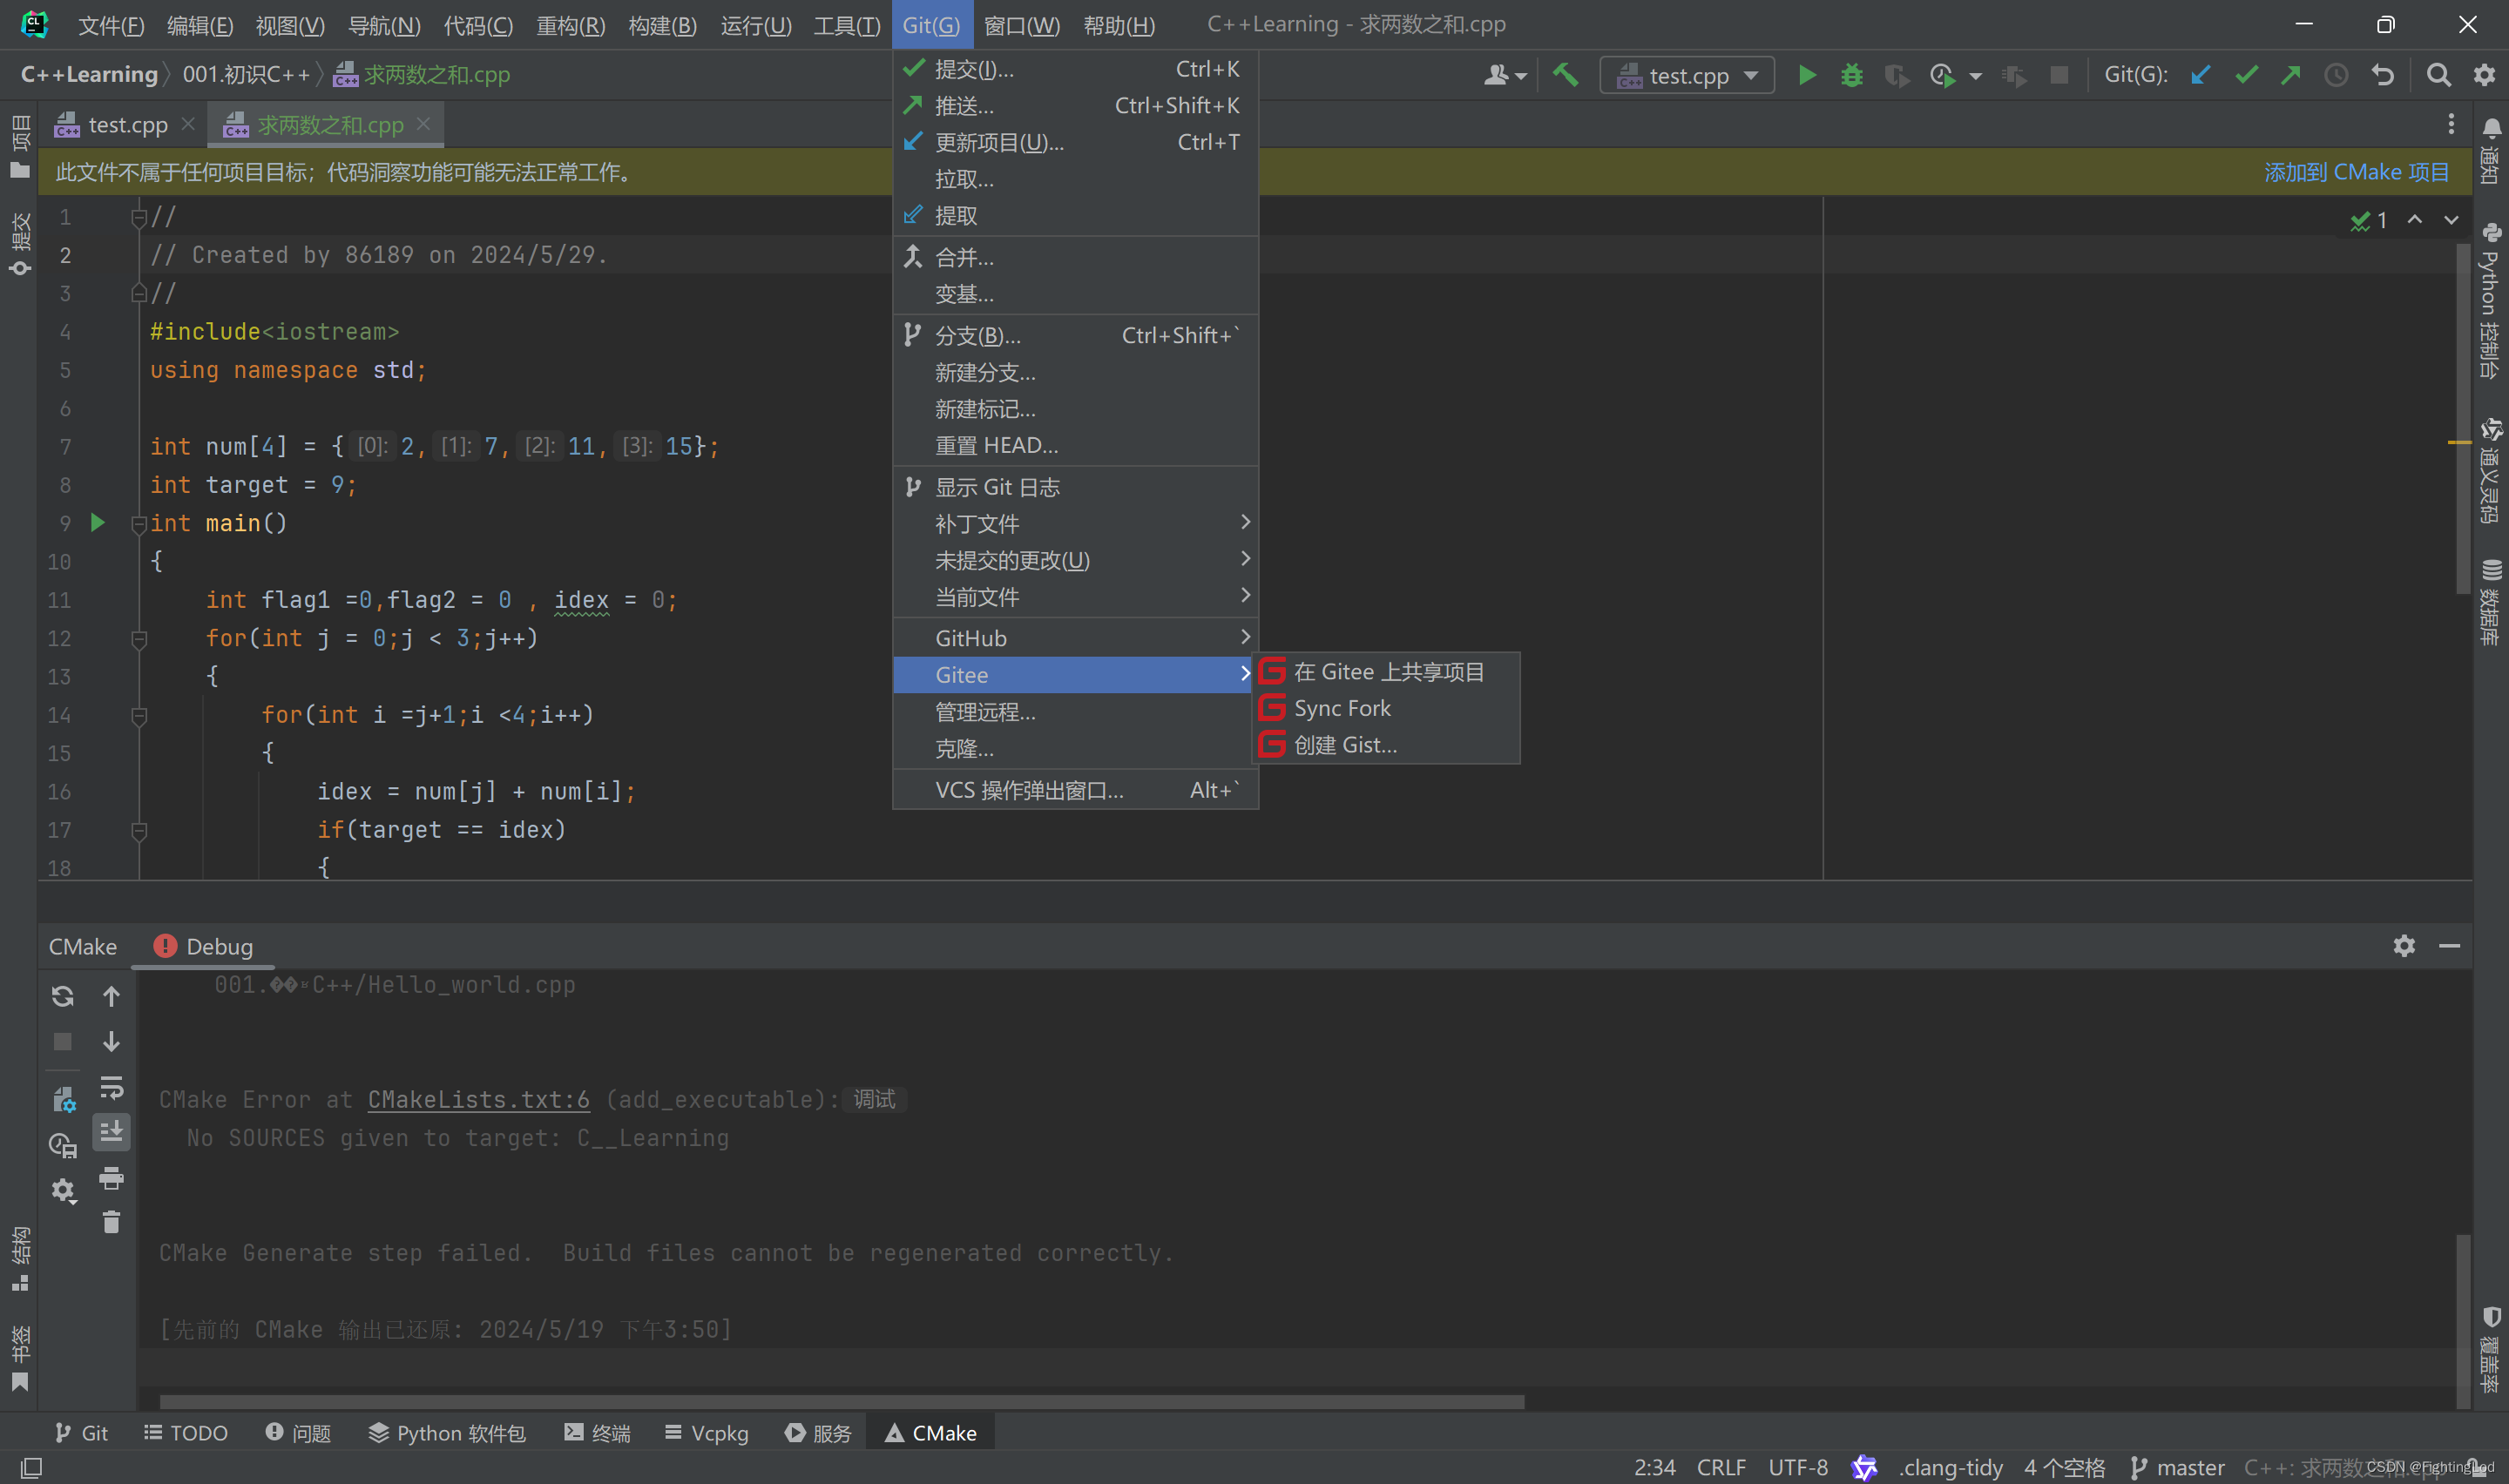Select 'Sync Fork' from Gitee submenu

tap(1342, 706)
